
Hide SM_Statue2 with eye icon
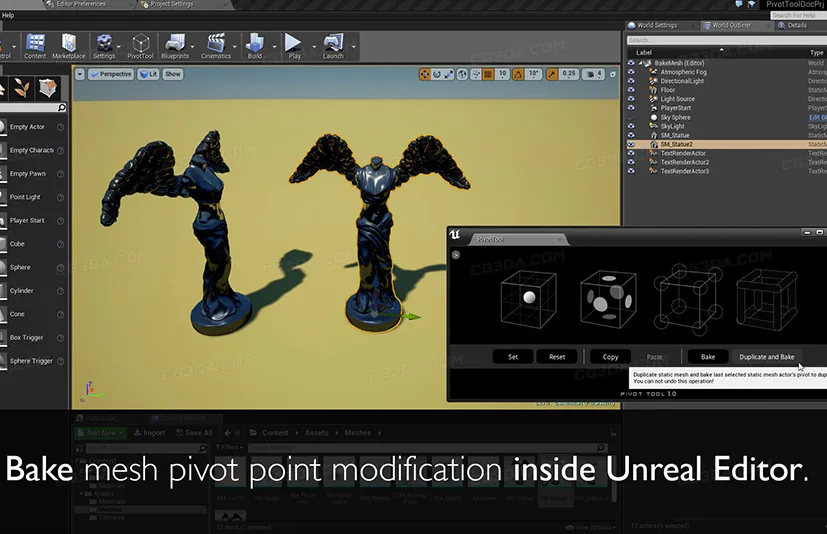click(x=631, y=144)
